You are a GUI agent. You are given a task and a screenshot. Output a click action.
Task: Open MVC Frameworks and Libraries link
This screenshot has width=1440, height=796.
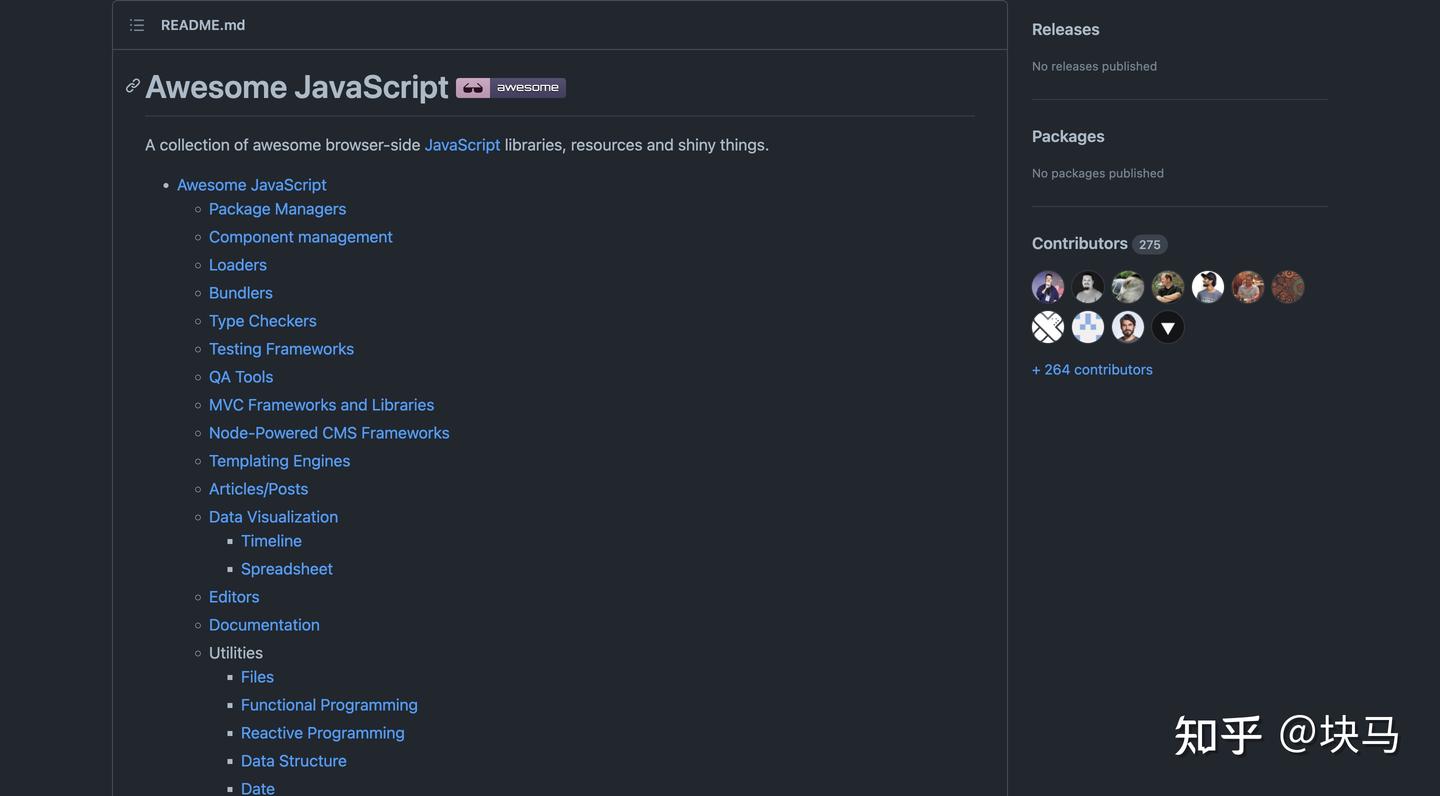[x=322, y=405]
